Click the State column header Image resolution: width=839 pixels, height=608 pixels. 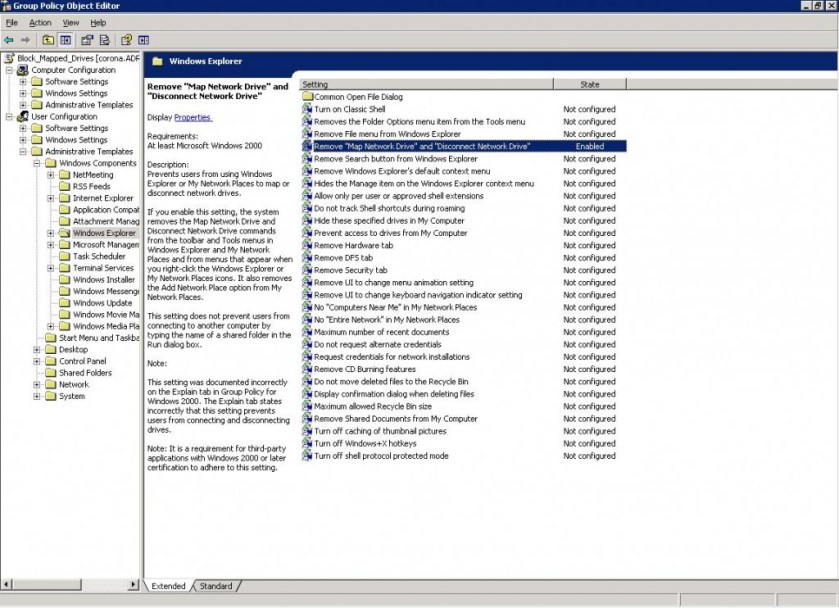click(x=589, y=85)
